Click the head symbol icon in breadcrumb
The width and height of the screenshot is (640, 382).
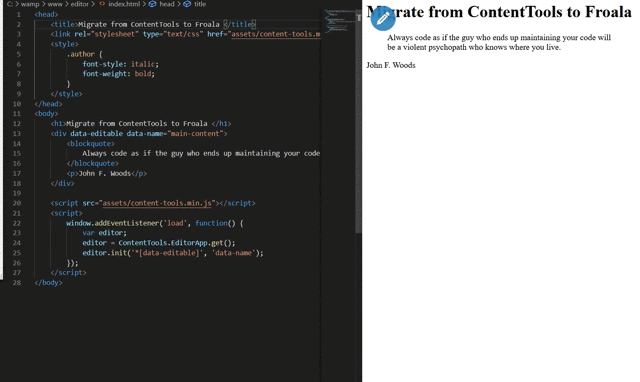(x=152, y=4)
